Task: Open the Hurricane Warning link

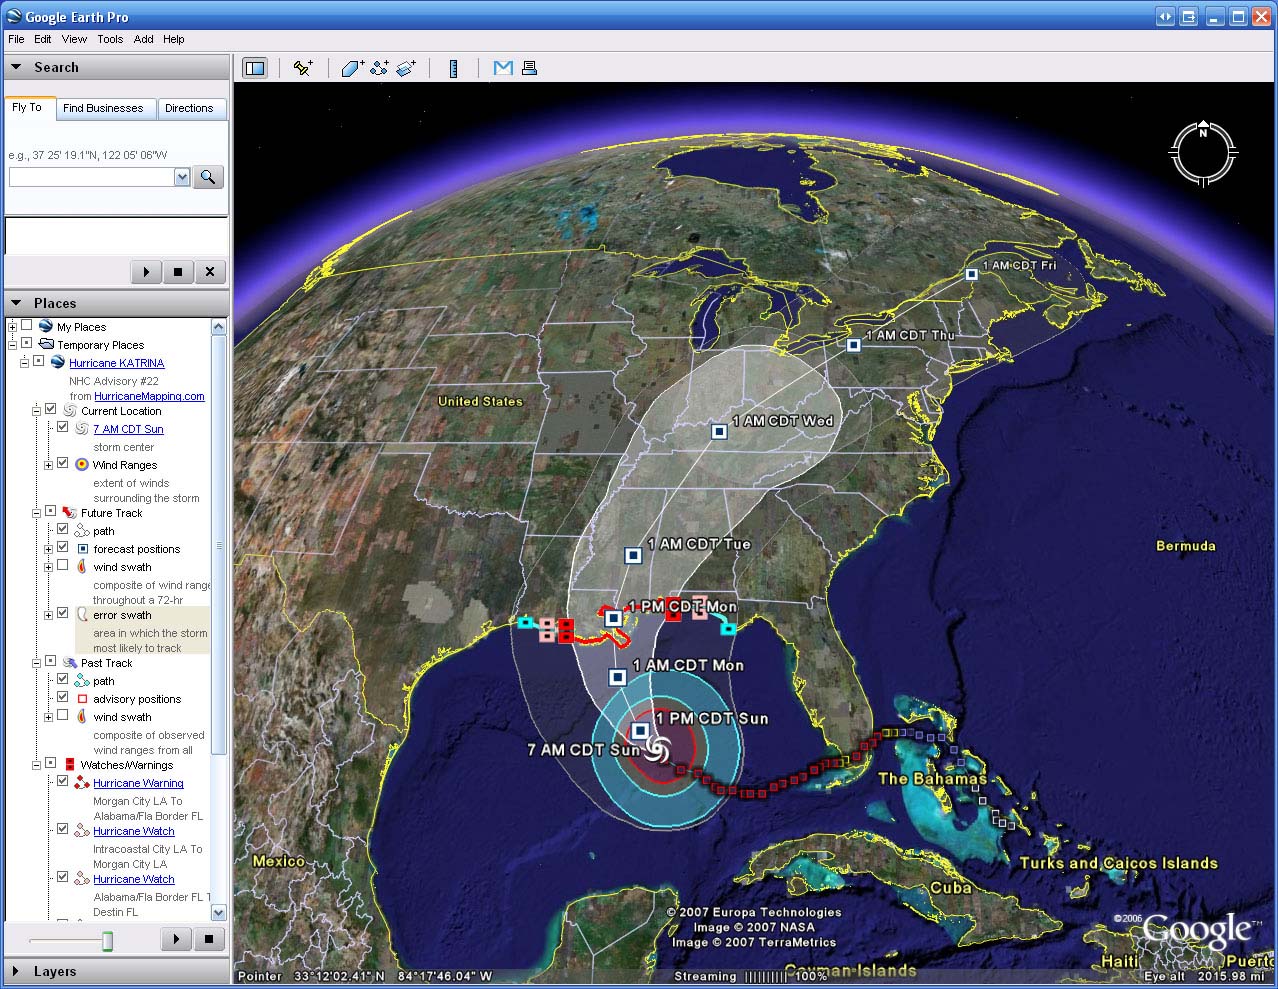Action: point(138,783)
